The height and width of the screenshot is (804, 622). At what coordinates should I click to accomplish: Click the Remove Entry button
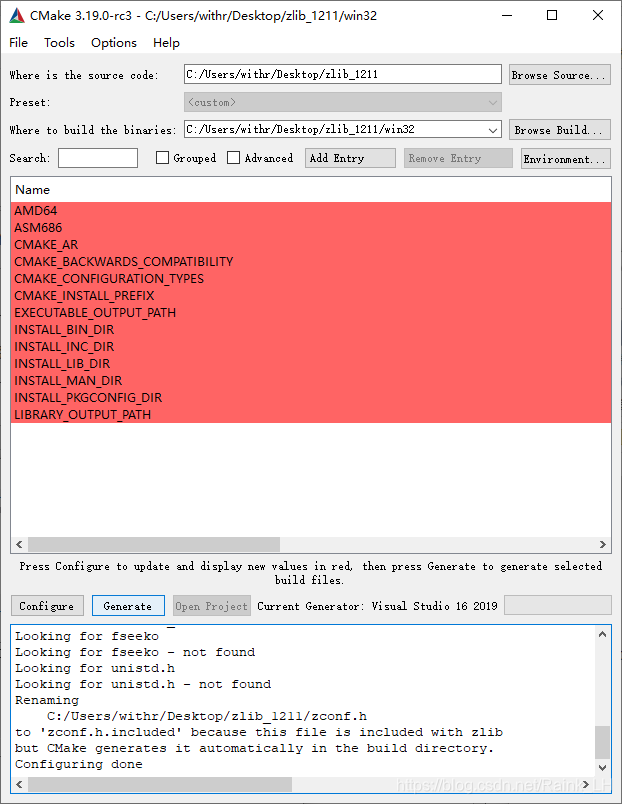click(458, 158)
